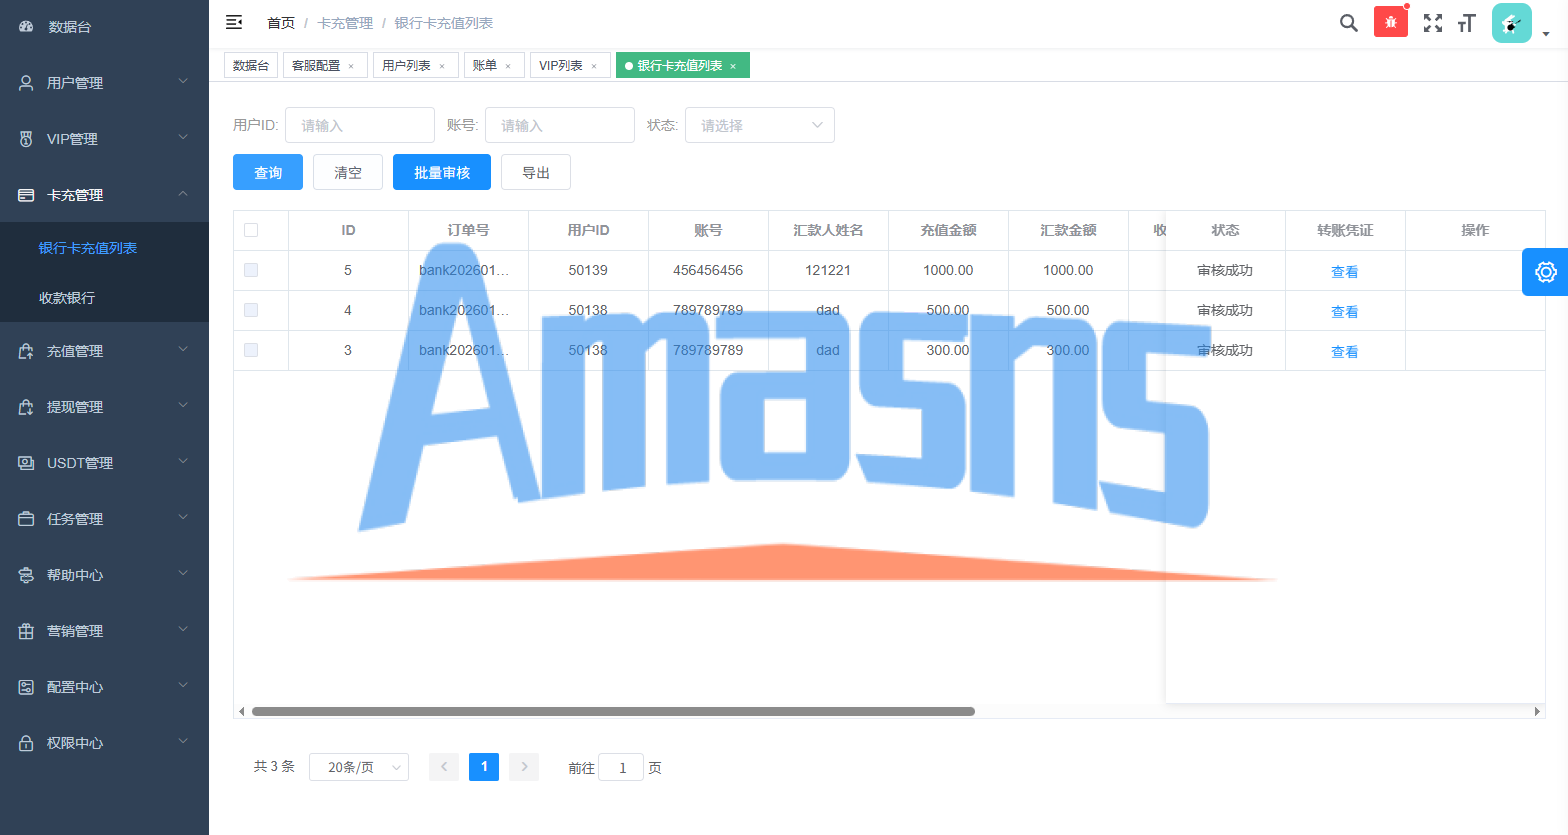View transfer voucher 查看 for ID 5

pyautogui.click(x=1345, y=271)
